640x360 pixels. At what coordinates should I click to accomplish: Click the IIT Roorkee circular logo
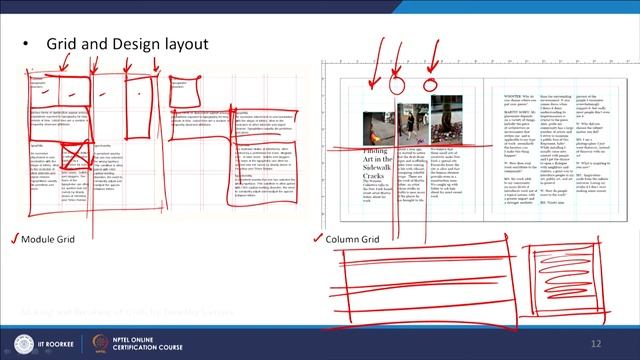(x=24, y=344)
